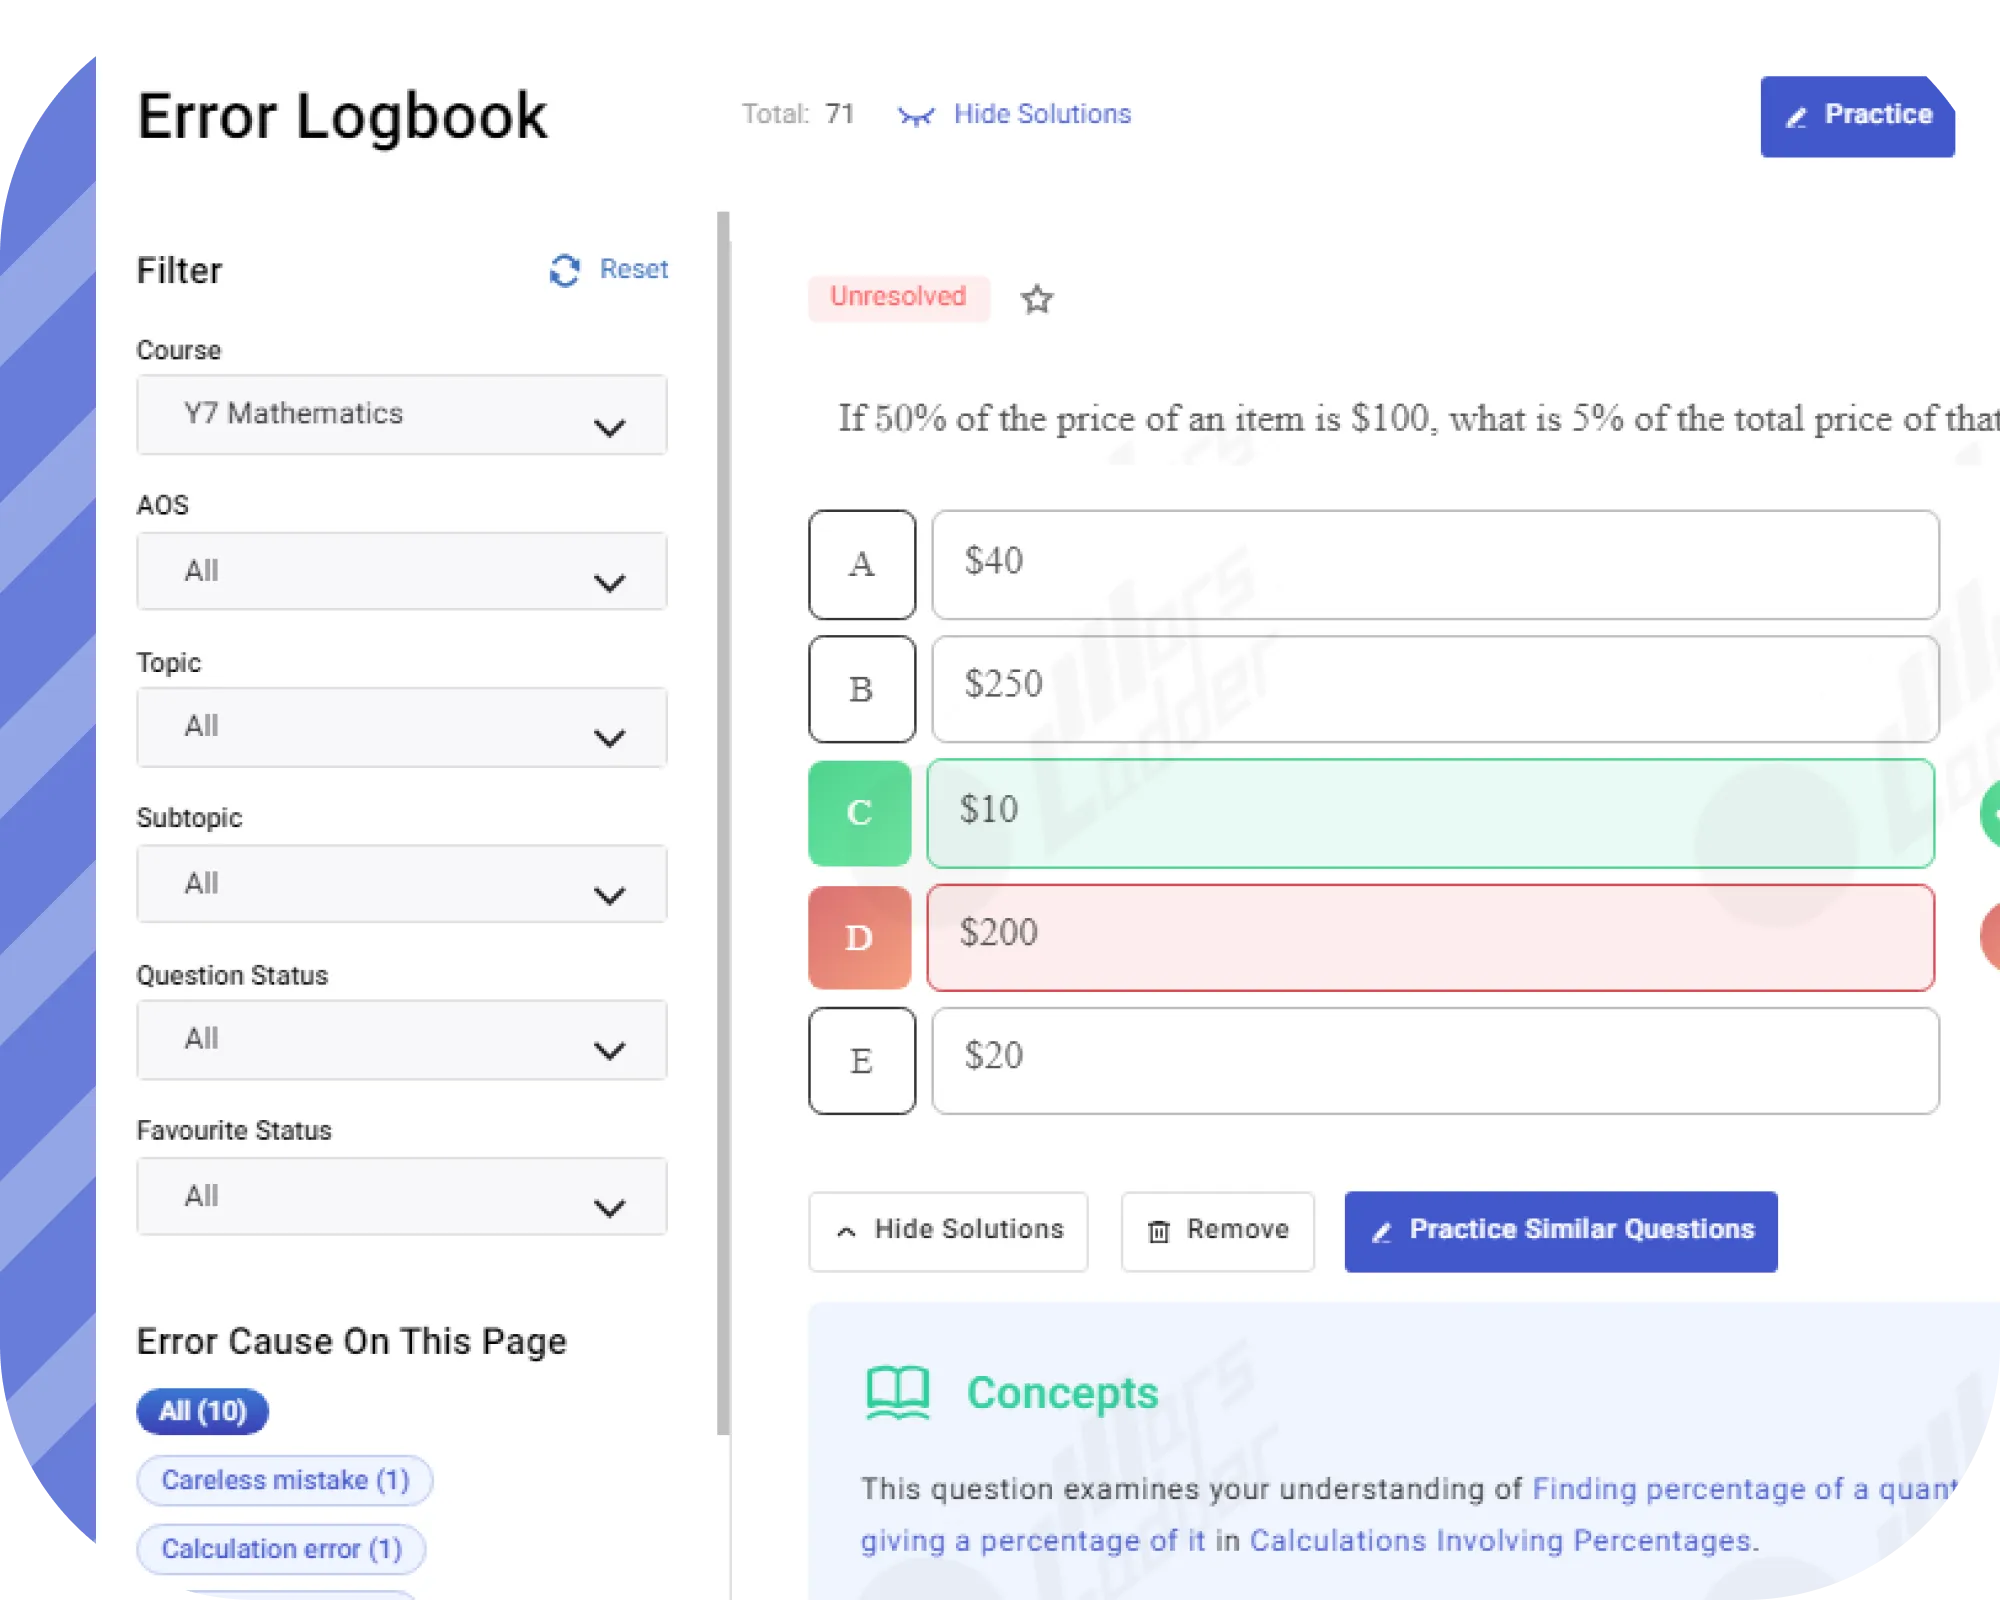Select answer option letter B
Viewport: 2000px width, 1600px height.
(x=862, y=689)
